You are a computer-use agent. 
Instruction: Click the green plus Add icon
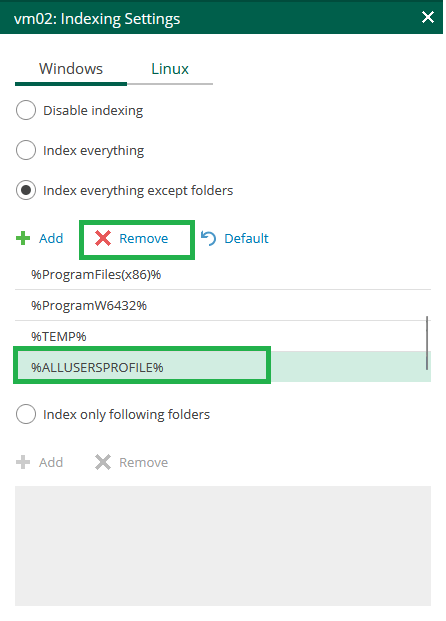(23, 238)
